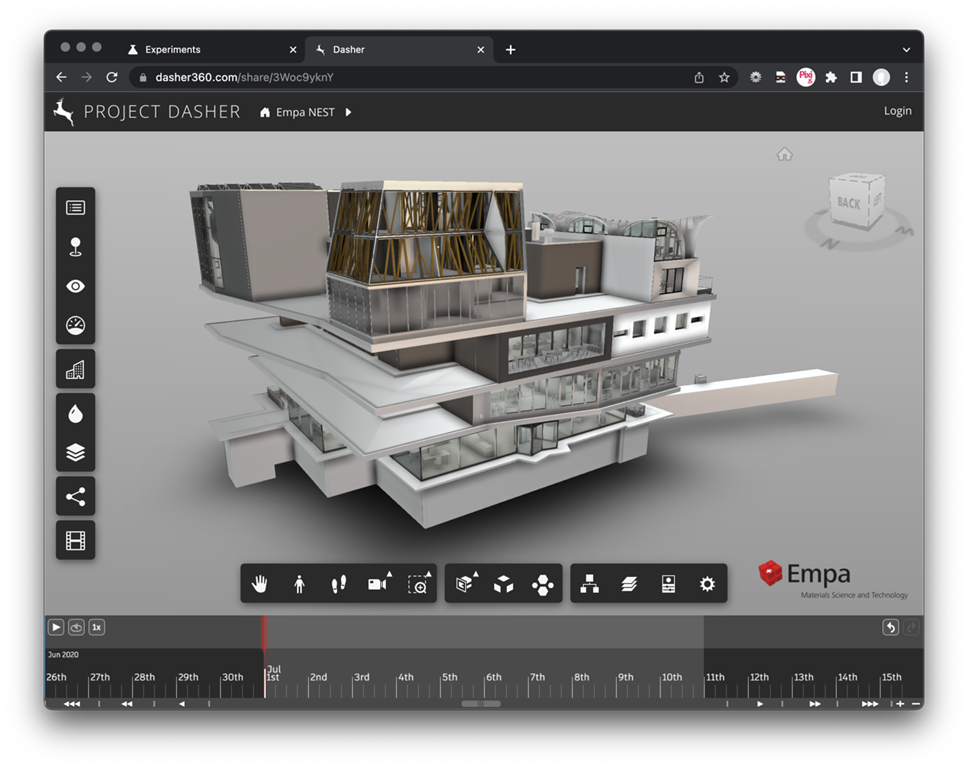Open the film strip animation panel

[x=75, y=541]
